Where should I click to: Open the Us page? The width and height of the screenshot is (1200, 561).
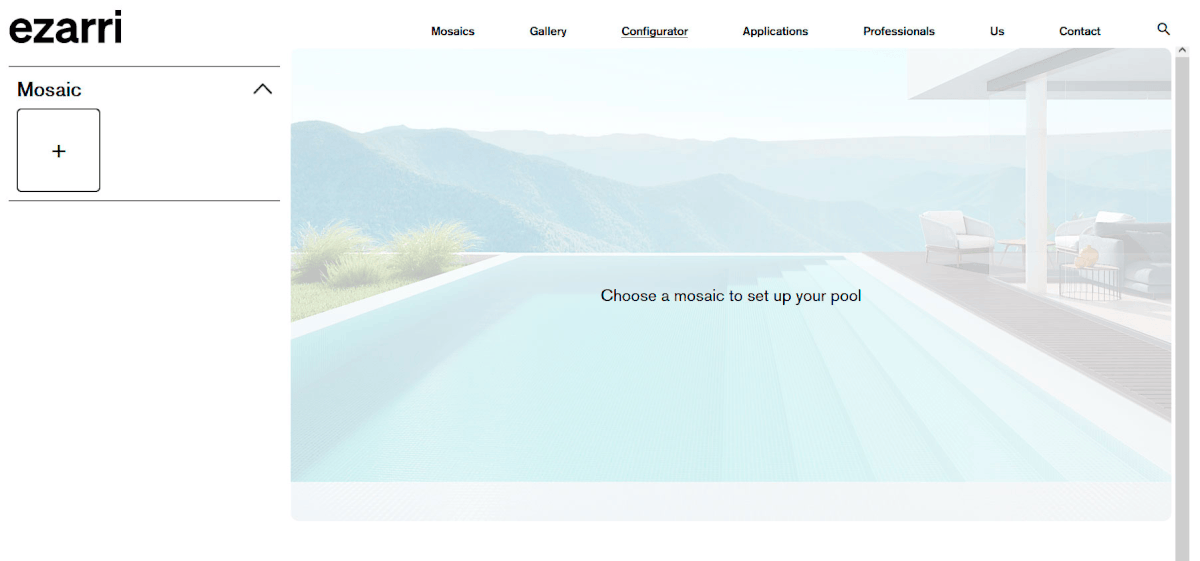[997, 31]
